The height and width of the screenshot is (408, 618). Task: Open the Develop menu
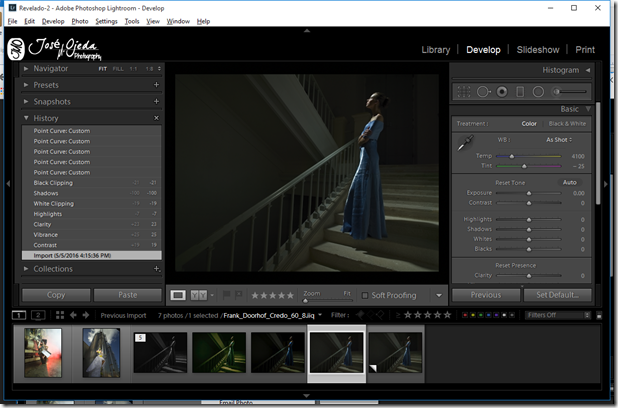53,21
